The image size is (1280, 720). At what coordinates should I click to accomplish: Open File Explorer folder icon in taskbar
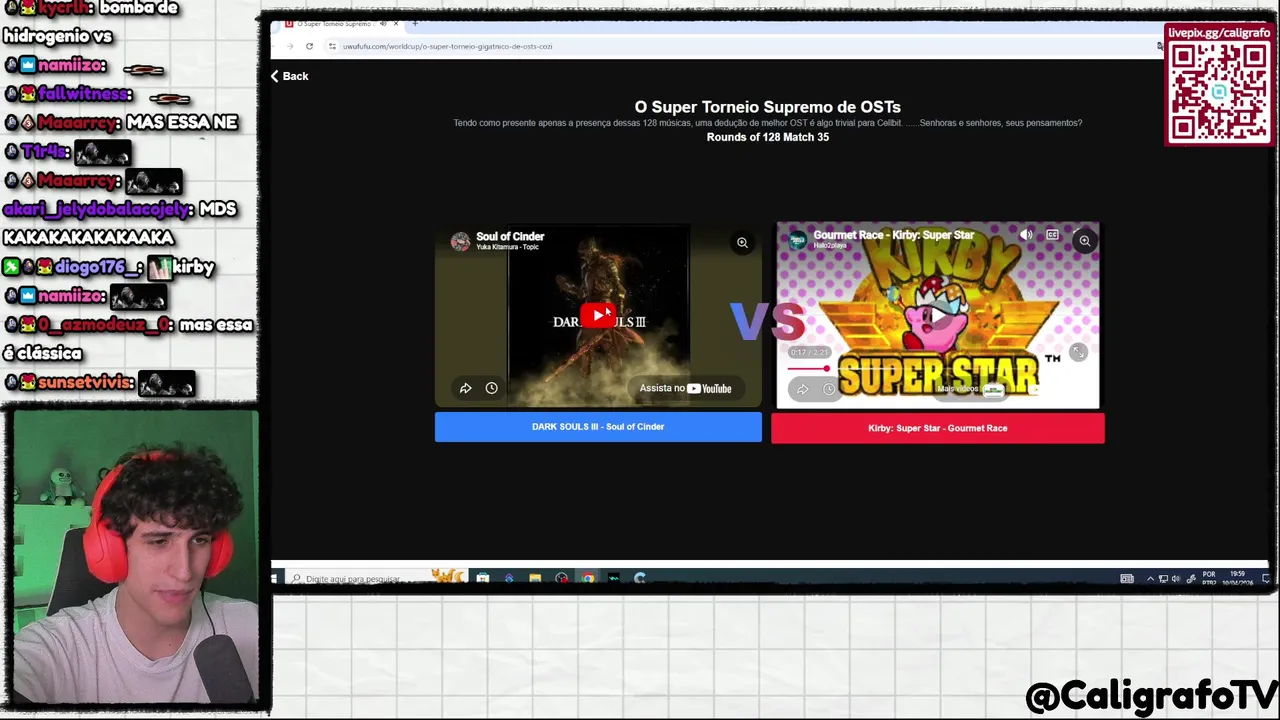point(535,579)
